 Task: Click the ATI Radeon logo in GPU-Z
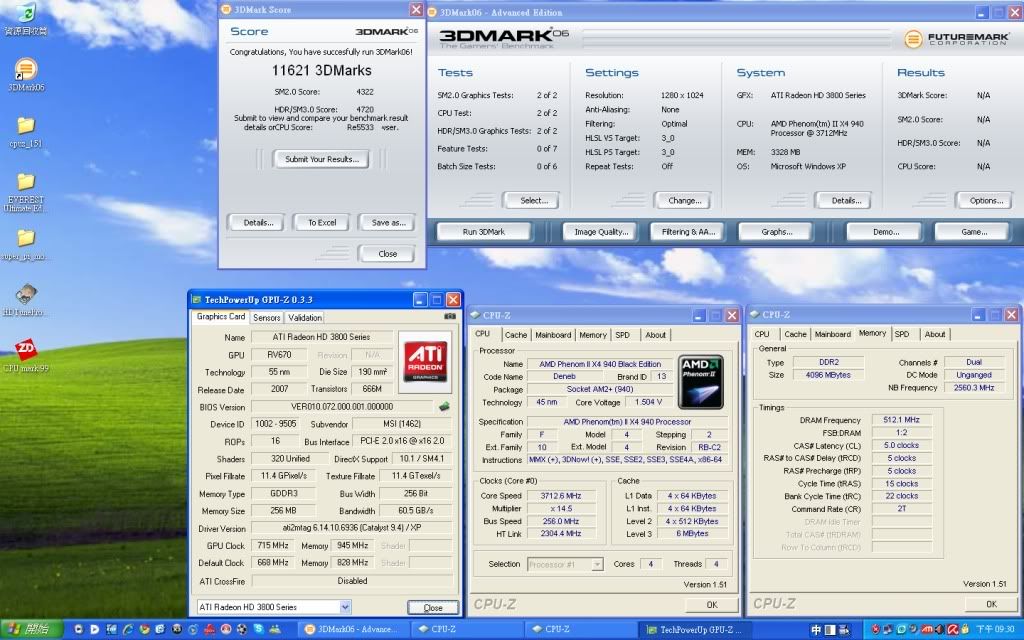(x=425, y=361)
